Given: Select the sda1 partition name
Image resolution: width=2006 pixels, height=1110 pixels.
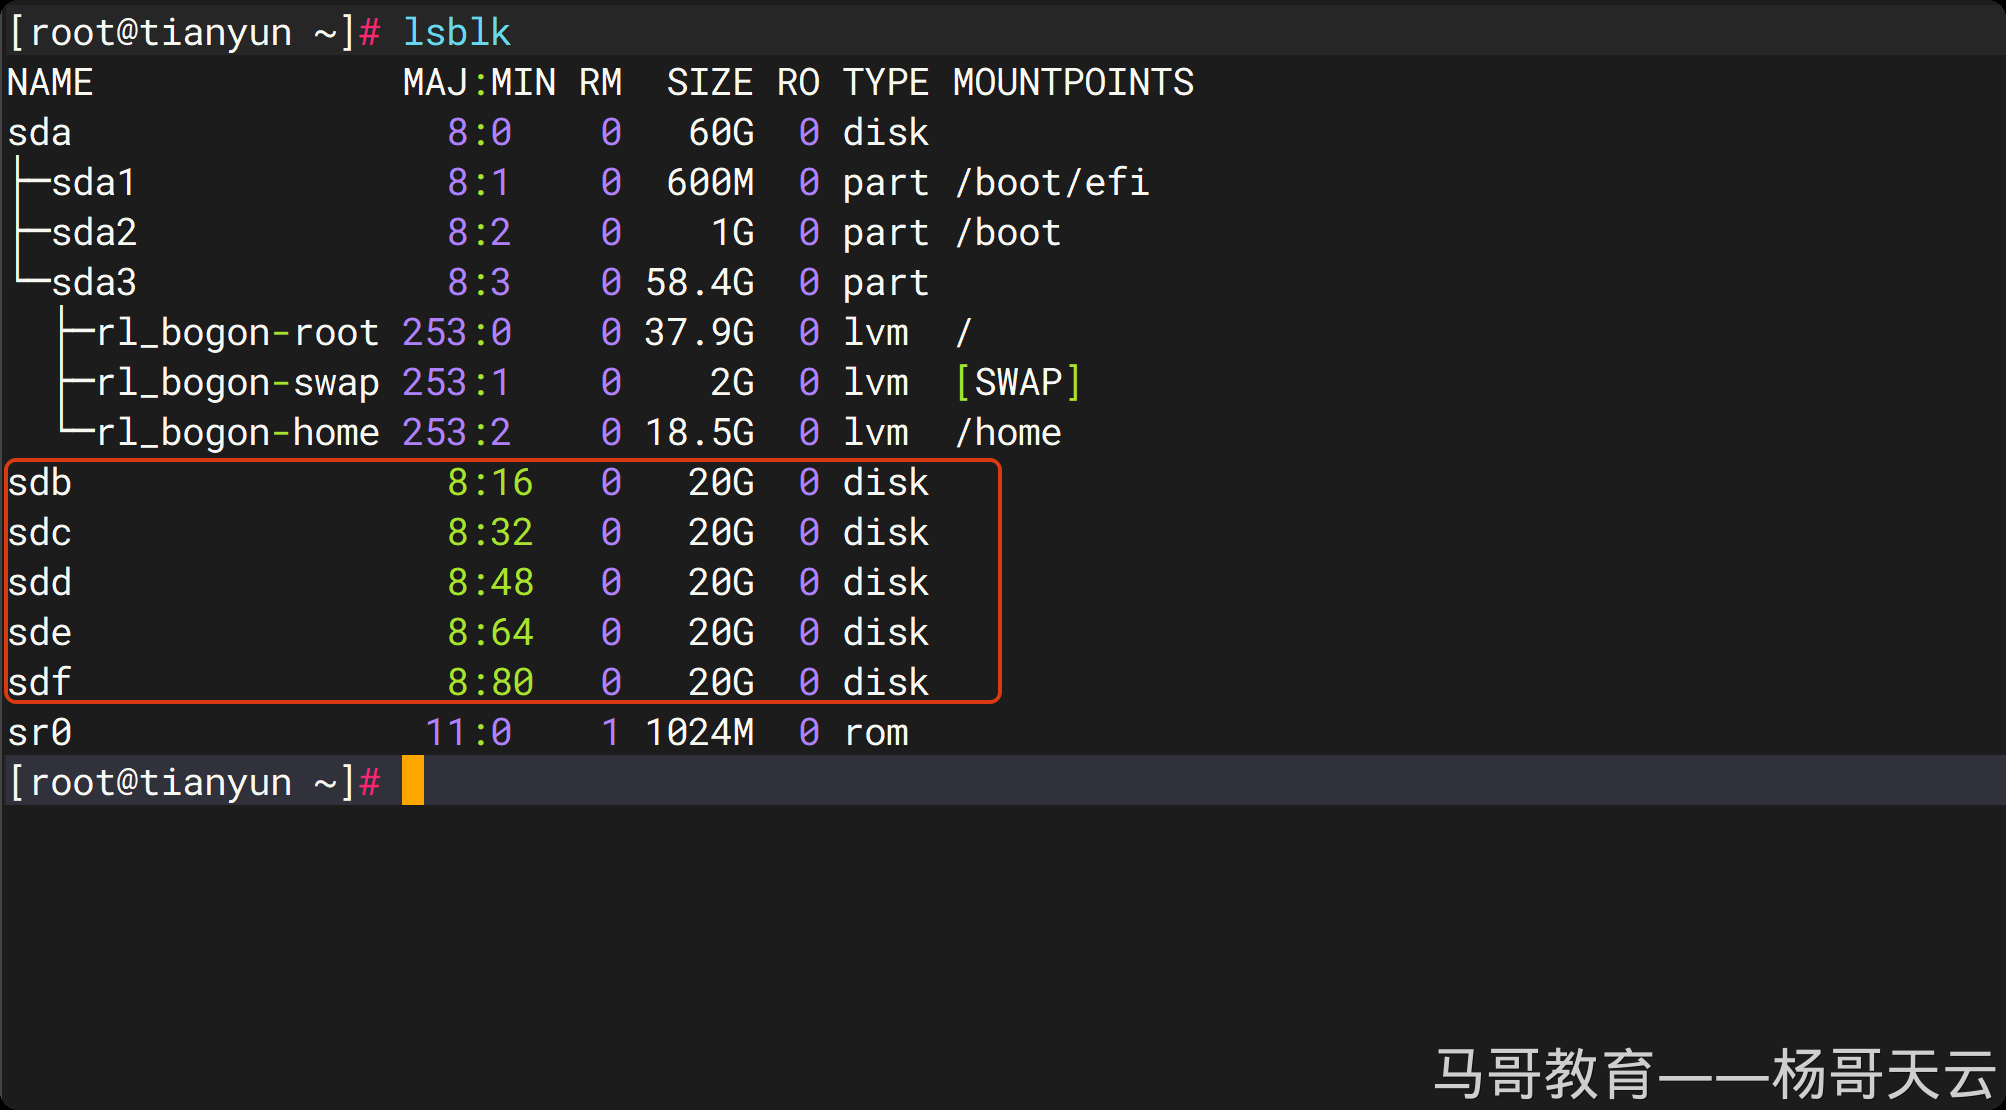Looking at the screenshot, I should tap(94, 183).
